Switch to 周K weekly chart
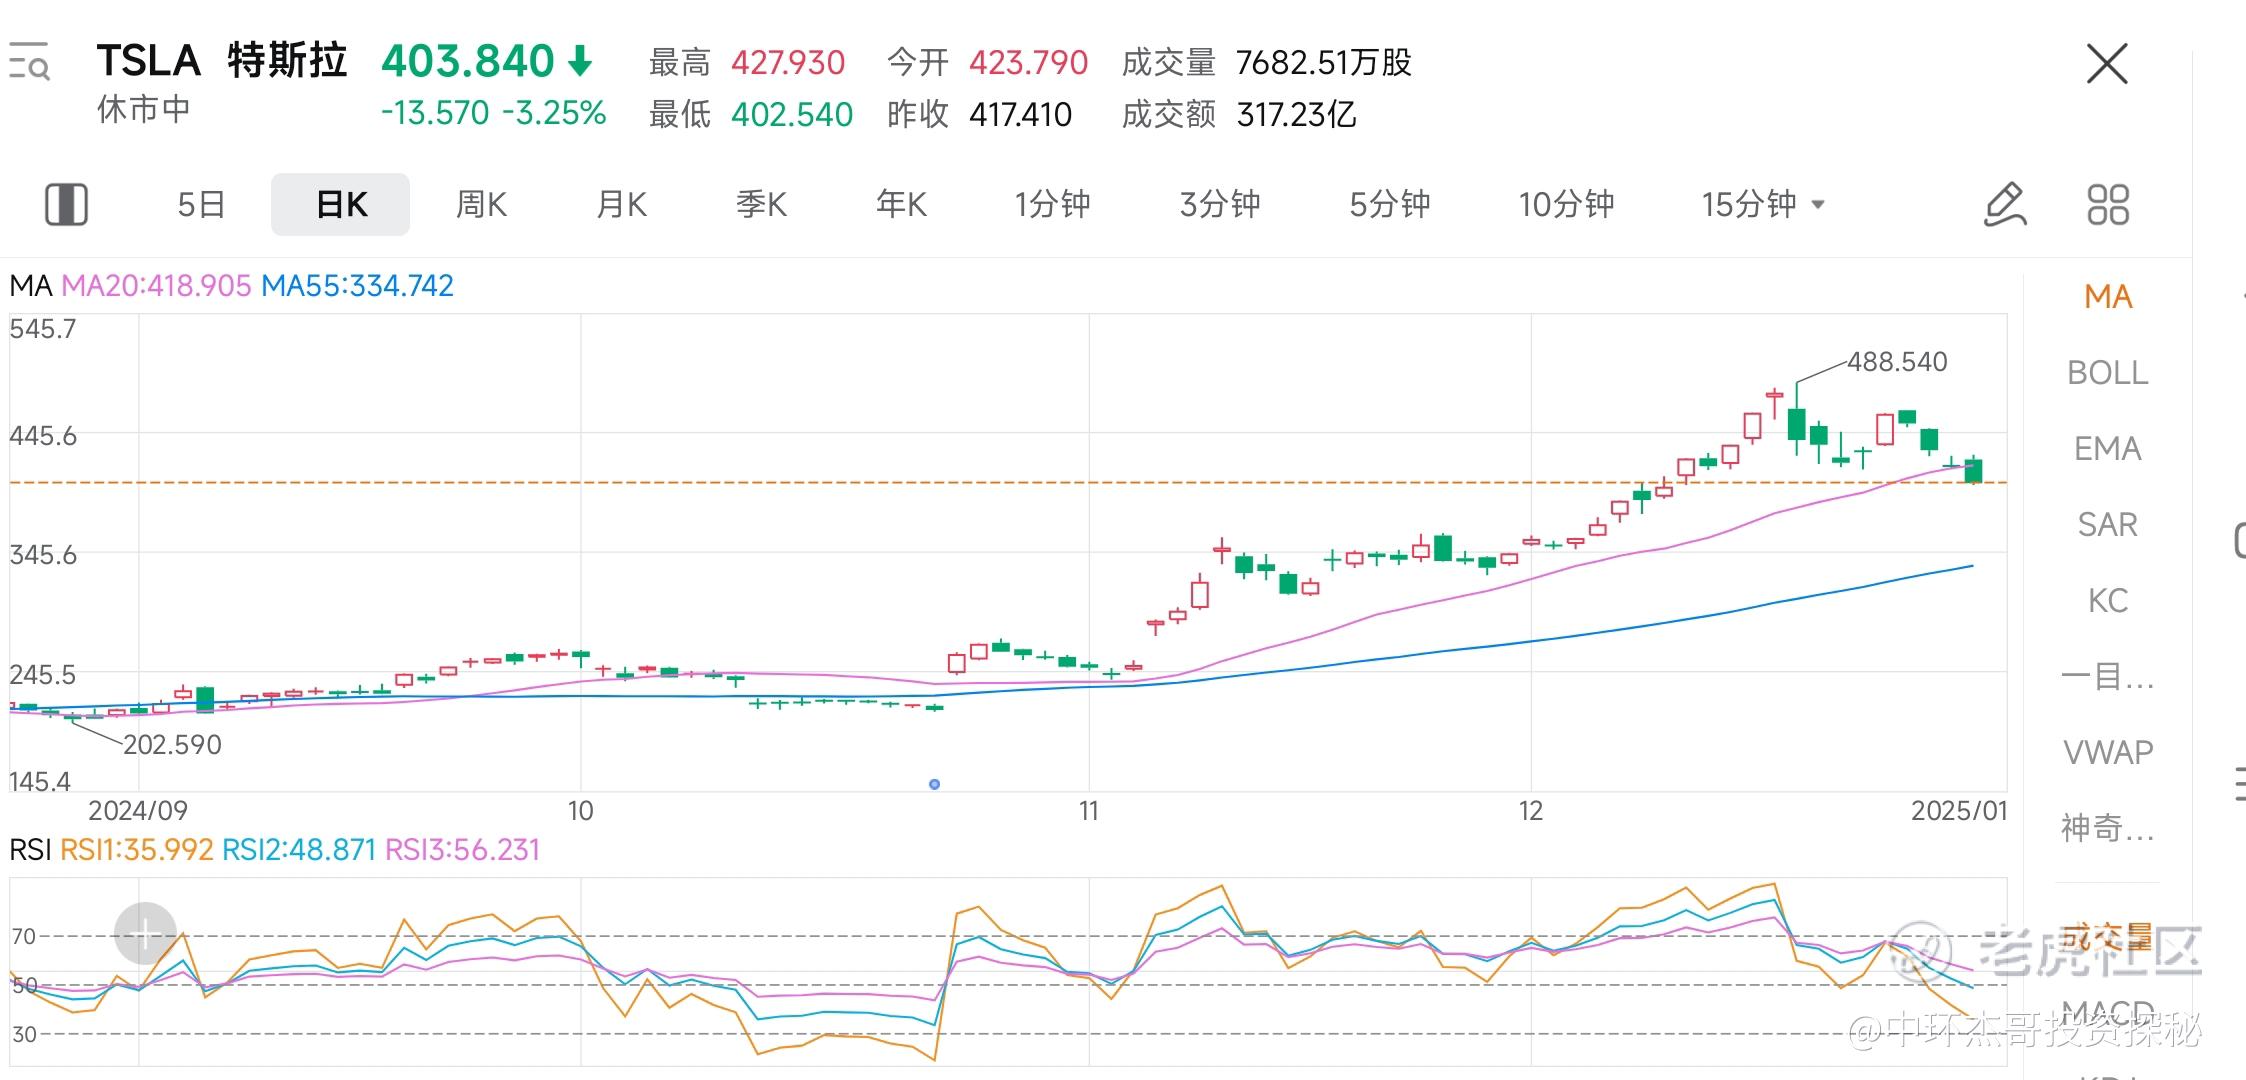This screenshot has width=2246, height=1080. click(x=481, y=204)
